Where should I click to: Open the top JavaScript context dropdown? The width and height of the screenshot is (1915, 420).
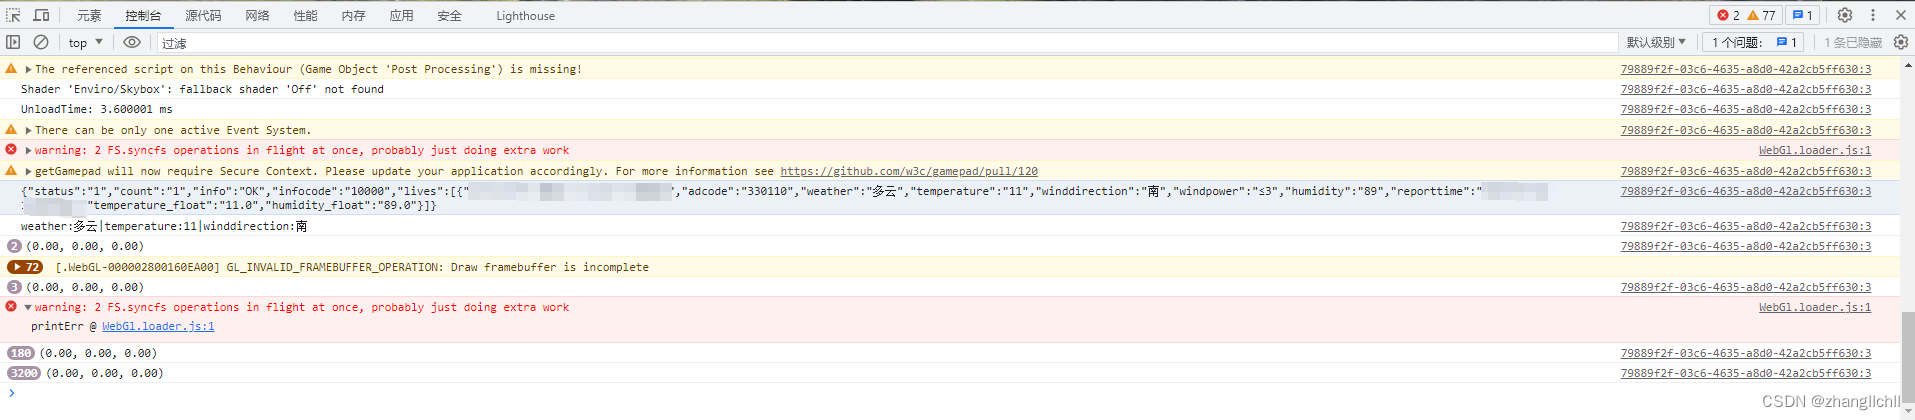click(85, 42)
